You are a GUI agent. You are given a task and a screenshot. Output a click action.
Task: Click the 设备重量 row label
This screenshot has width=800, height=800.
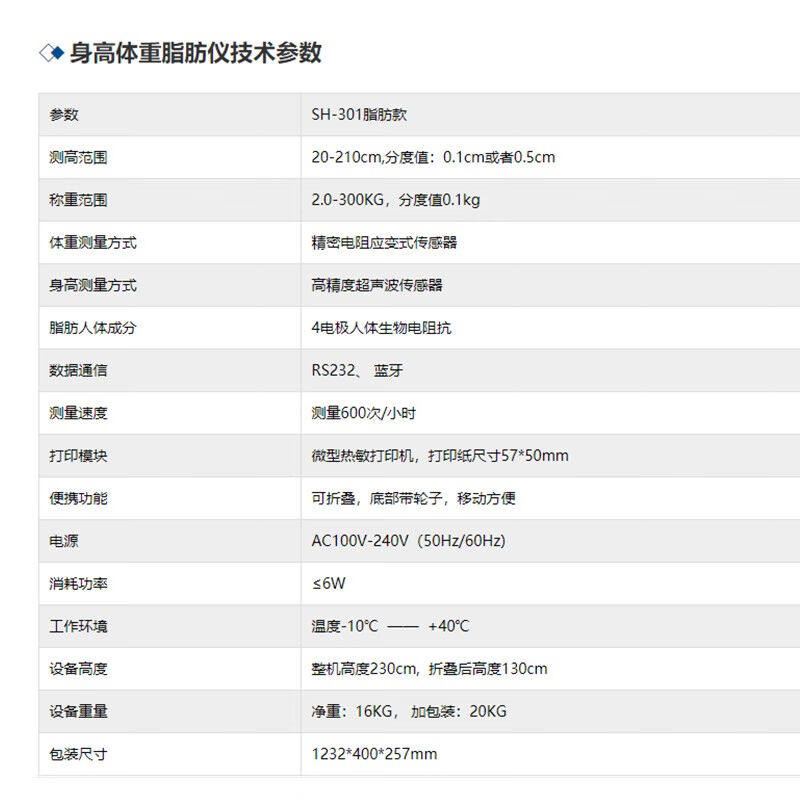pyautogui.click(x=78, y=711)
